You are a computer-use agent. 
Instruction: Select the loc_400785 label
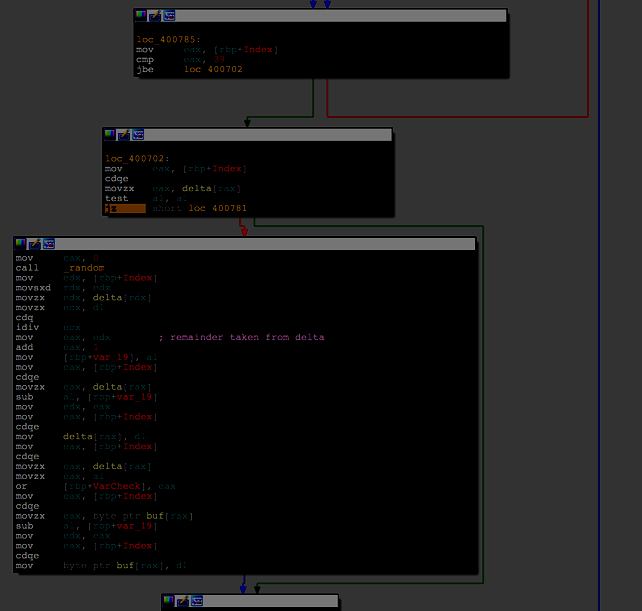point(162,39)
